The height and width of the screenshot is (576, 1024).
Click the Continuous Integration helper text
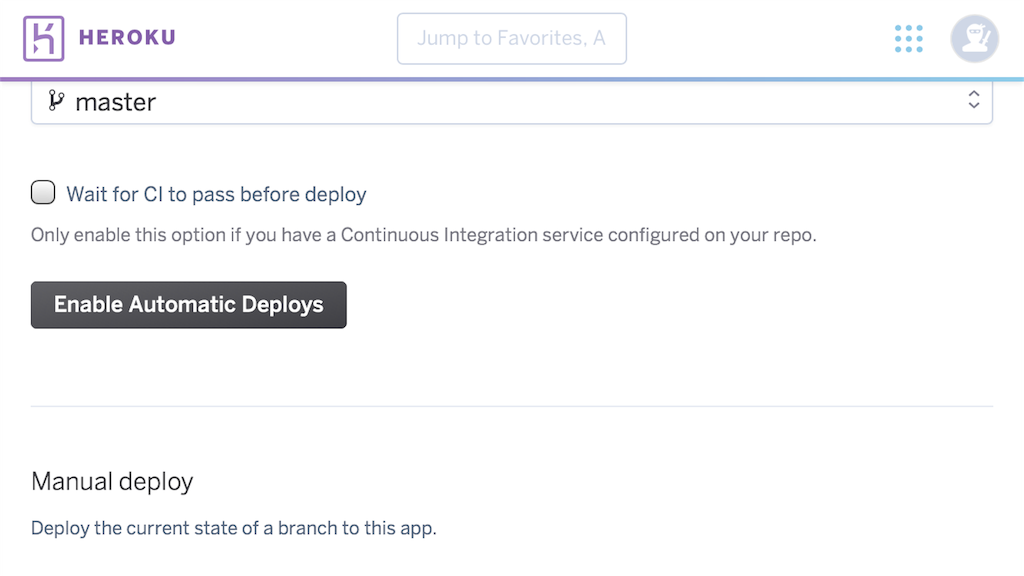(x=423, y=237)
